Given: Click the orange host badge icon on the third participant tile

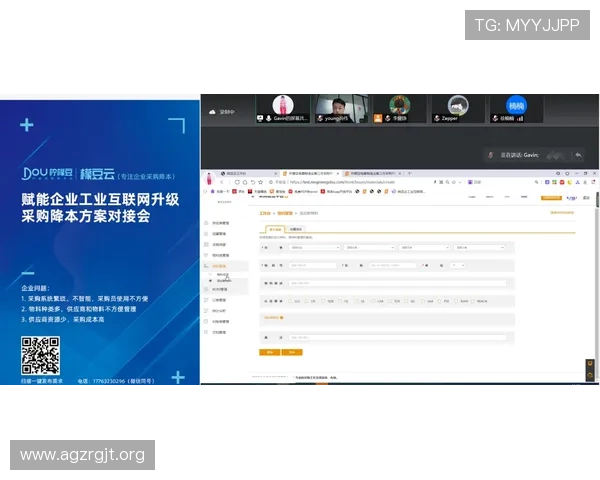Looking at the screenshot, I should pyautogui.click(x=378, y=118).
